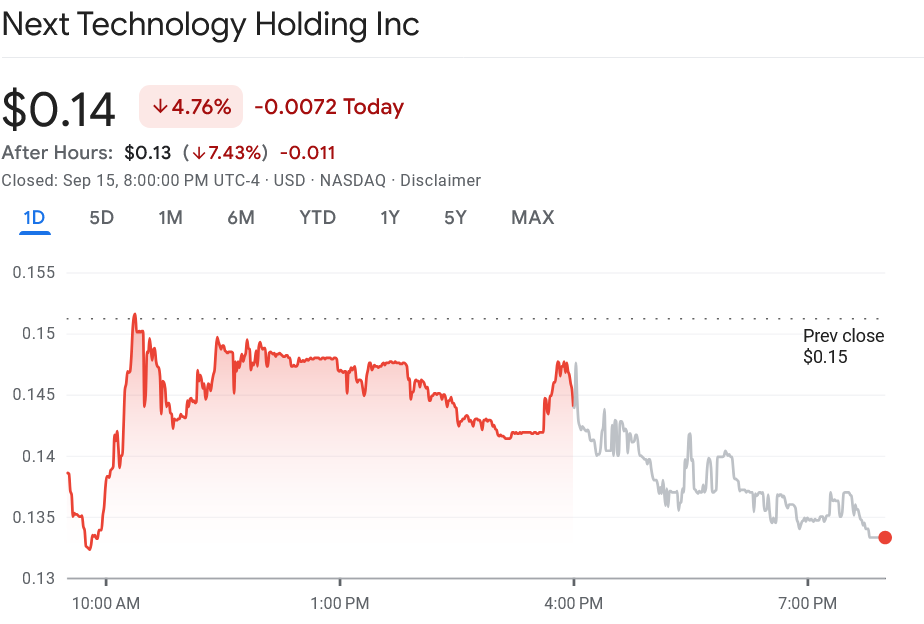
Task: Click the $0.14 current price
Action: click(x=59, y=109)
